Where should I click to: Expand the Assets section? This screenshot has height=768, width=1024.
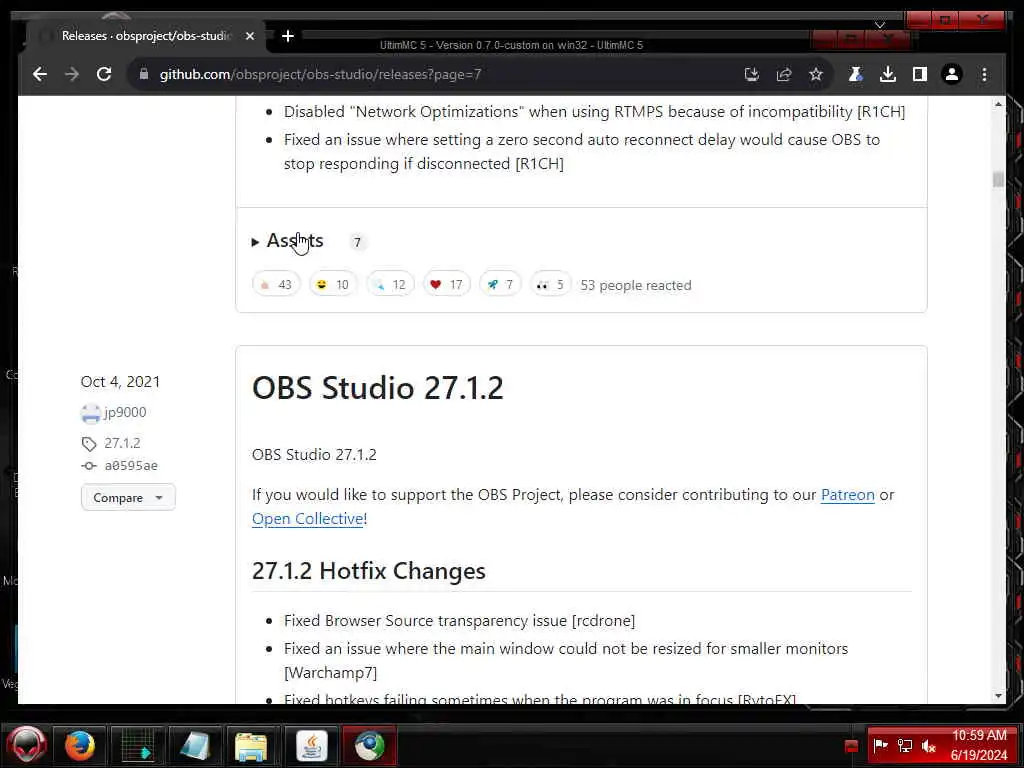pyautogui.click(x=287, y=241)
